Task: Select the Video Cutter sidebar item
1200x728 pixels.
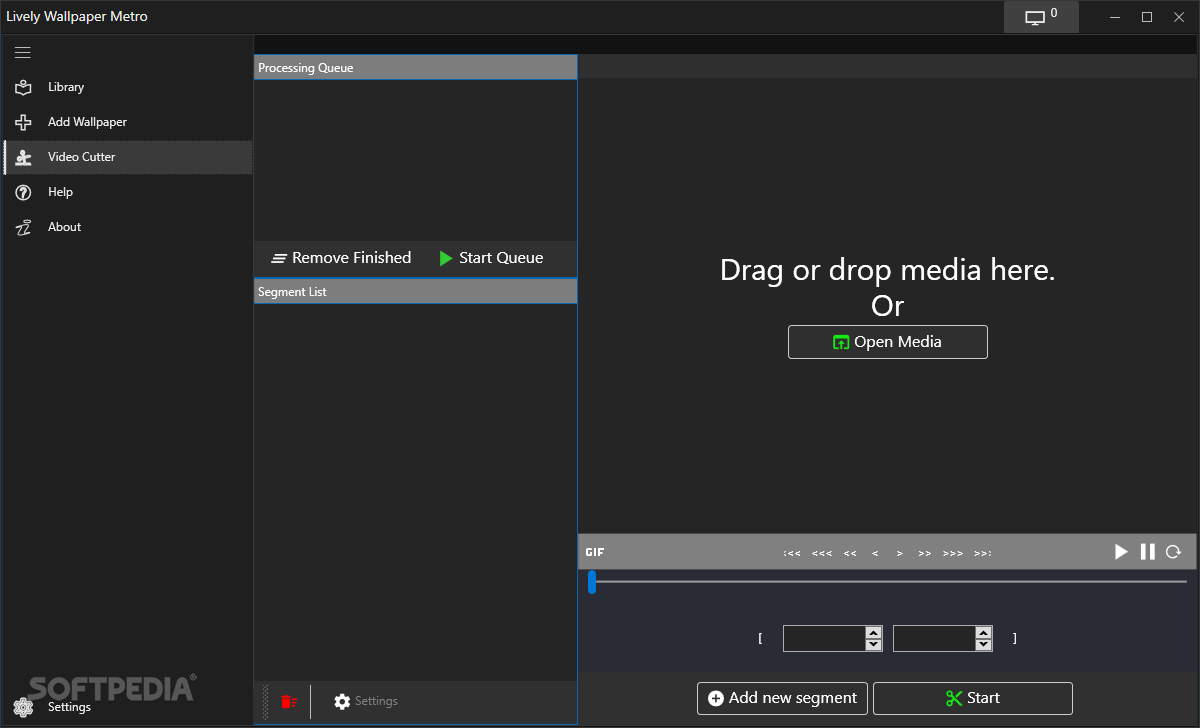Action: click(x=127, y=157)
